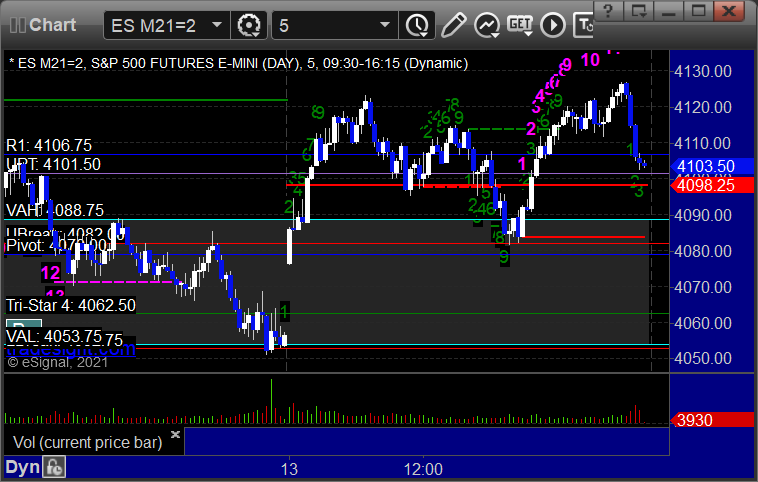Open the GET studies menu

point(520,25)
